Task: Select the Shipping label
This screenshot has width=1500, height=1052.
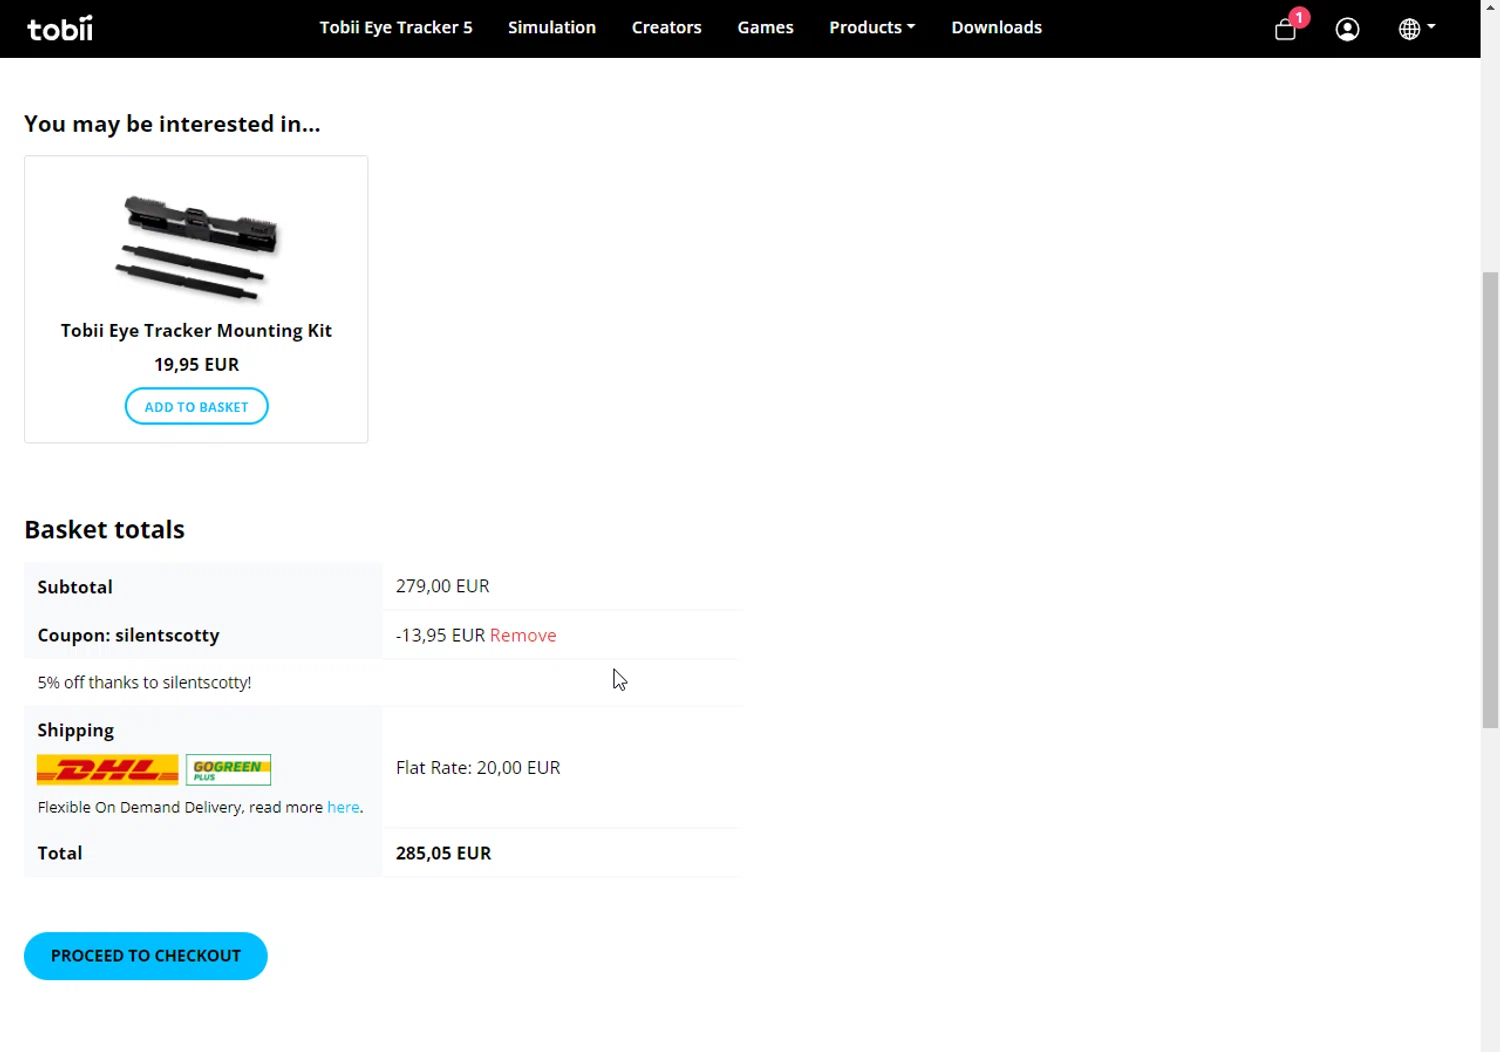Action: (x=75, y=730)
